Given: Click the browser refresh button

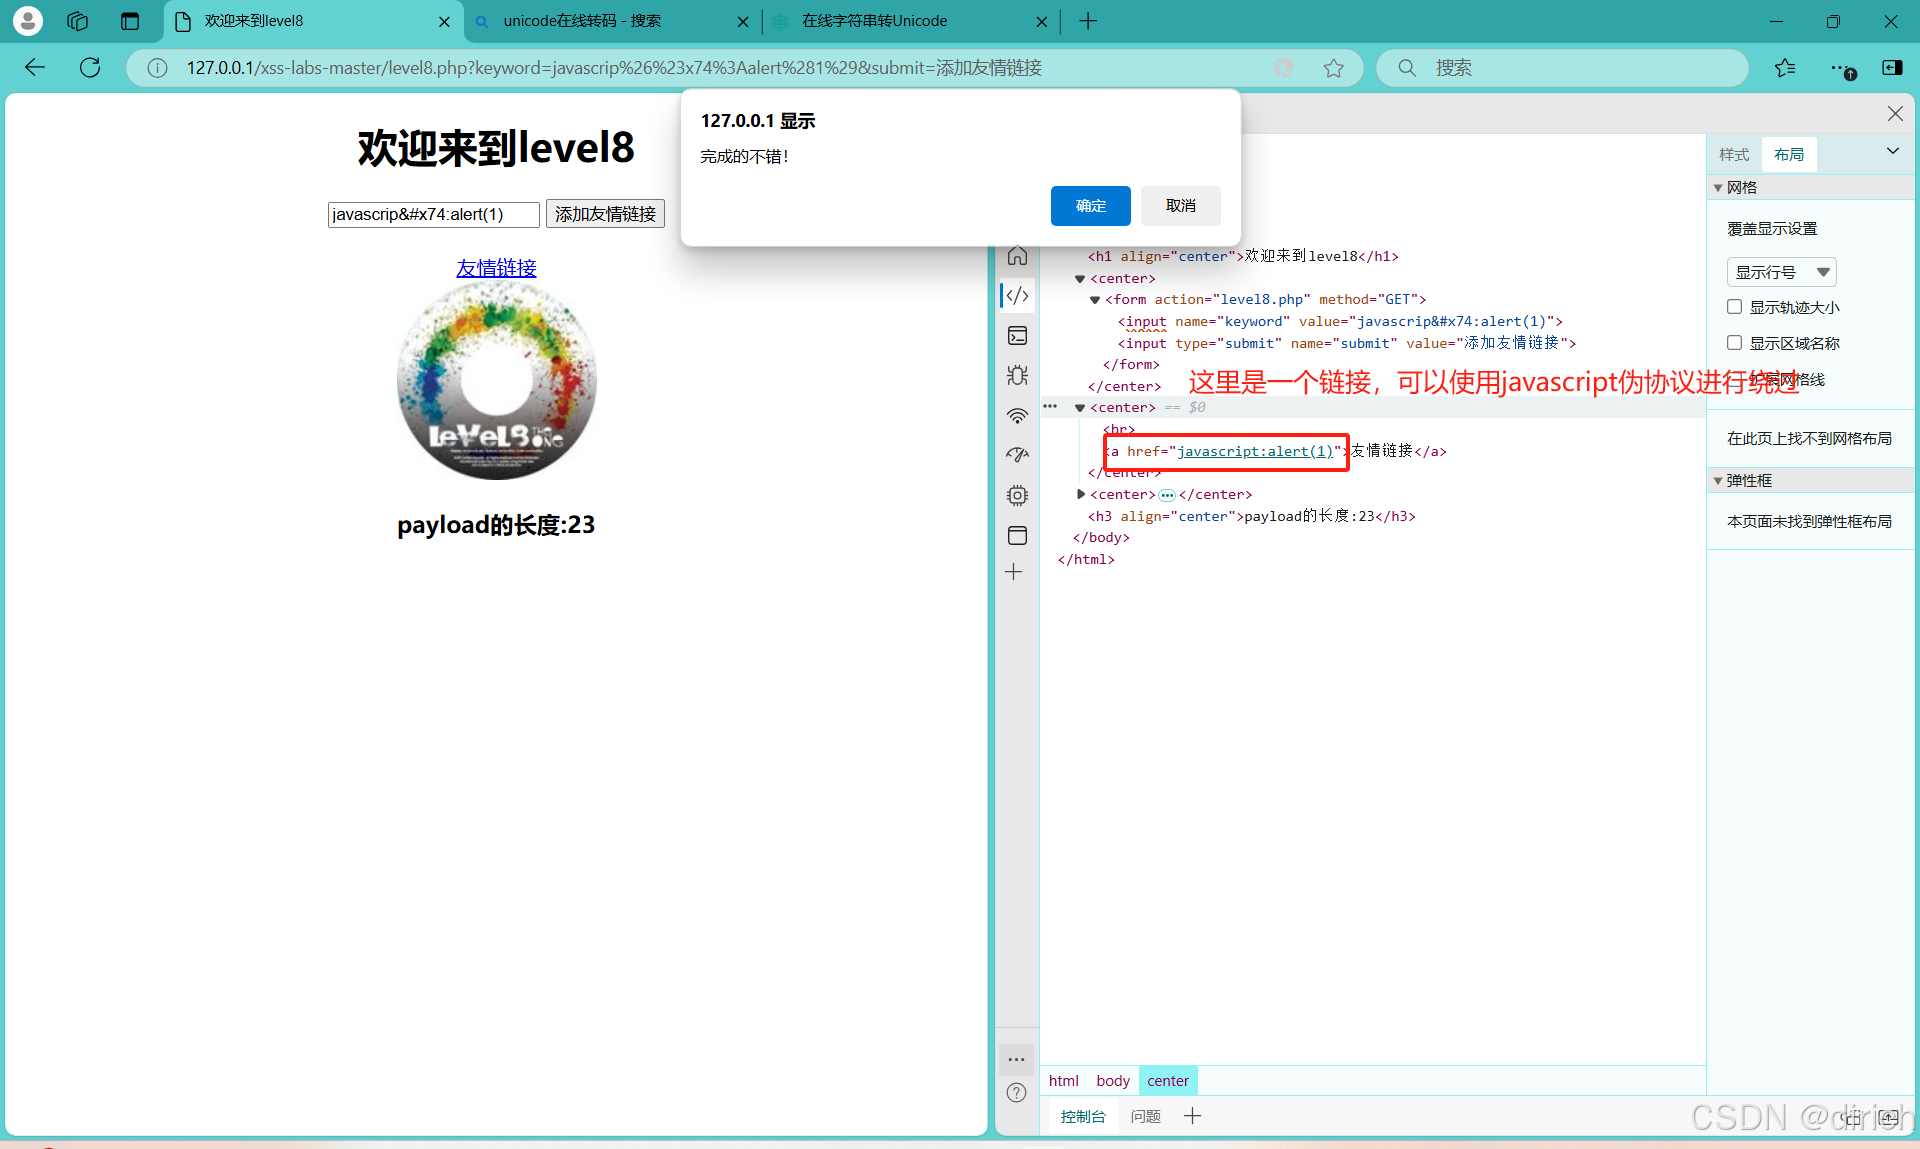Looking at the screenshot, I should tap(90, 68).
